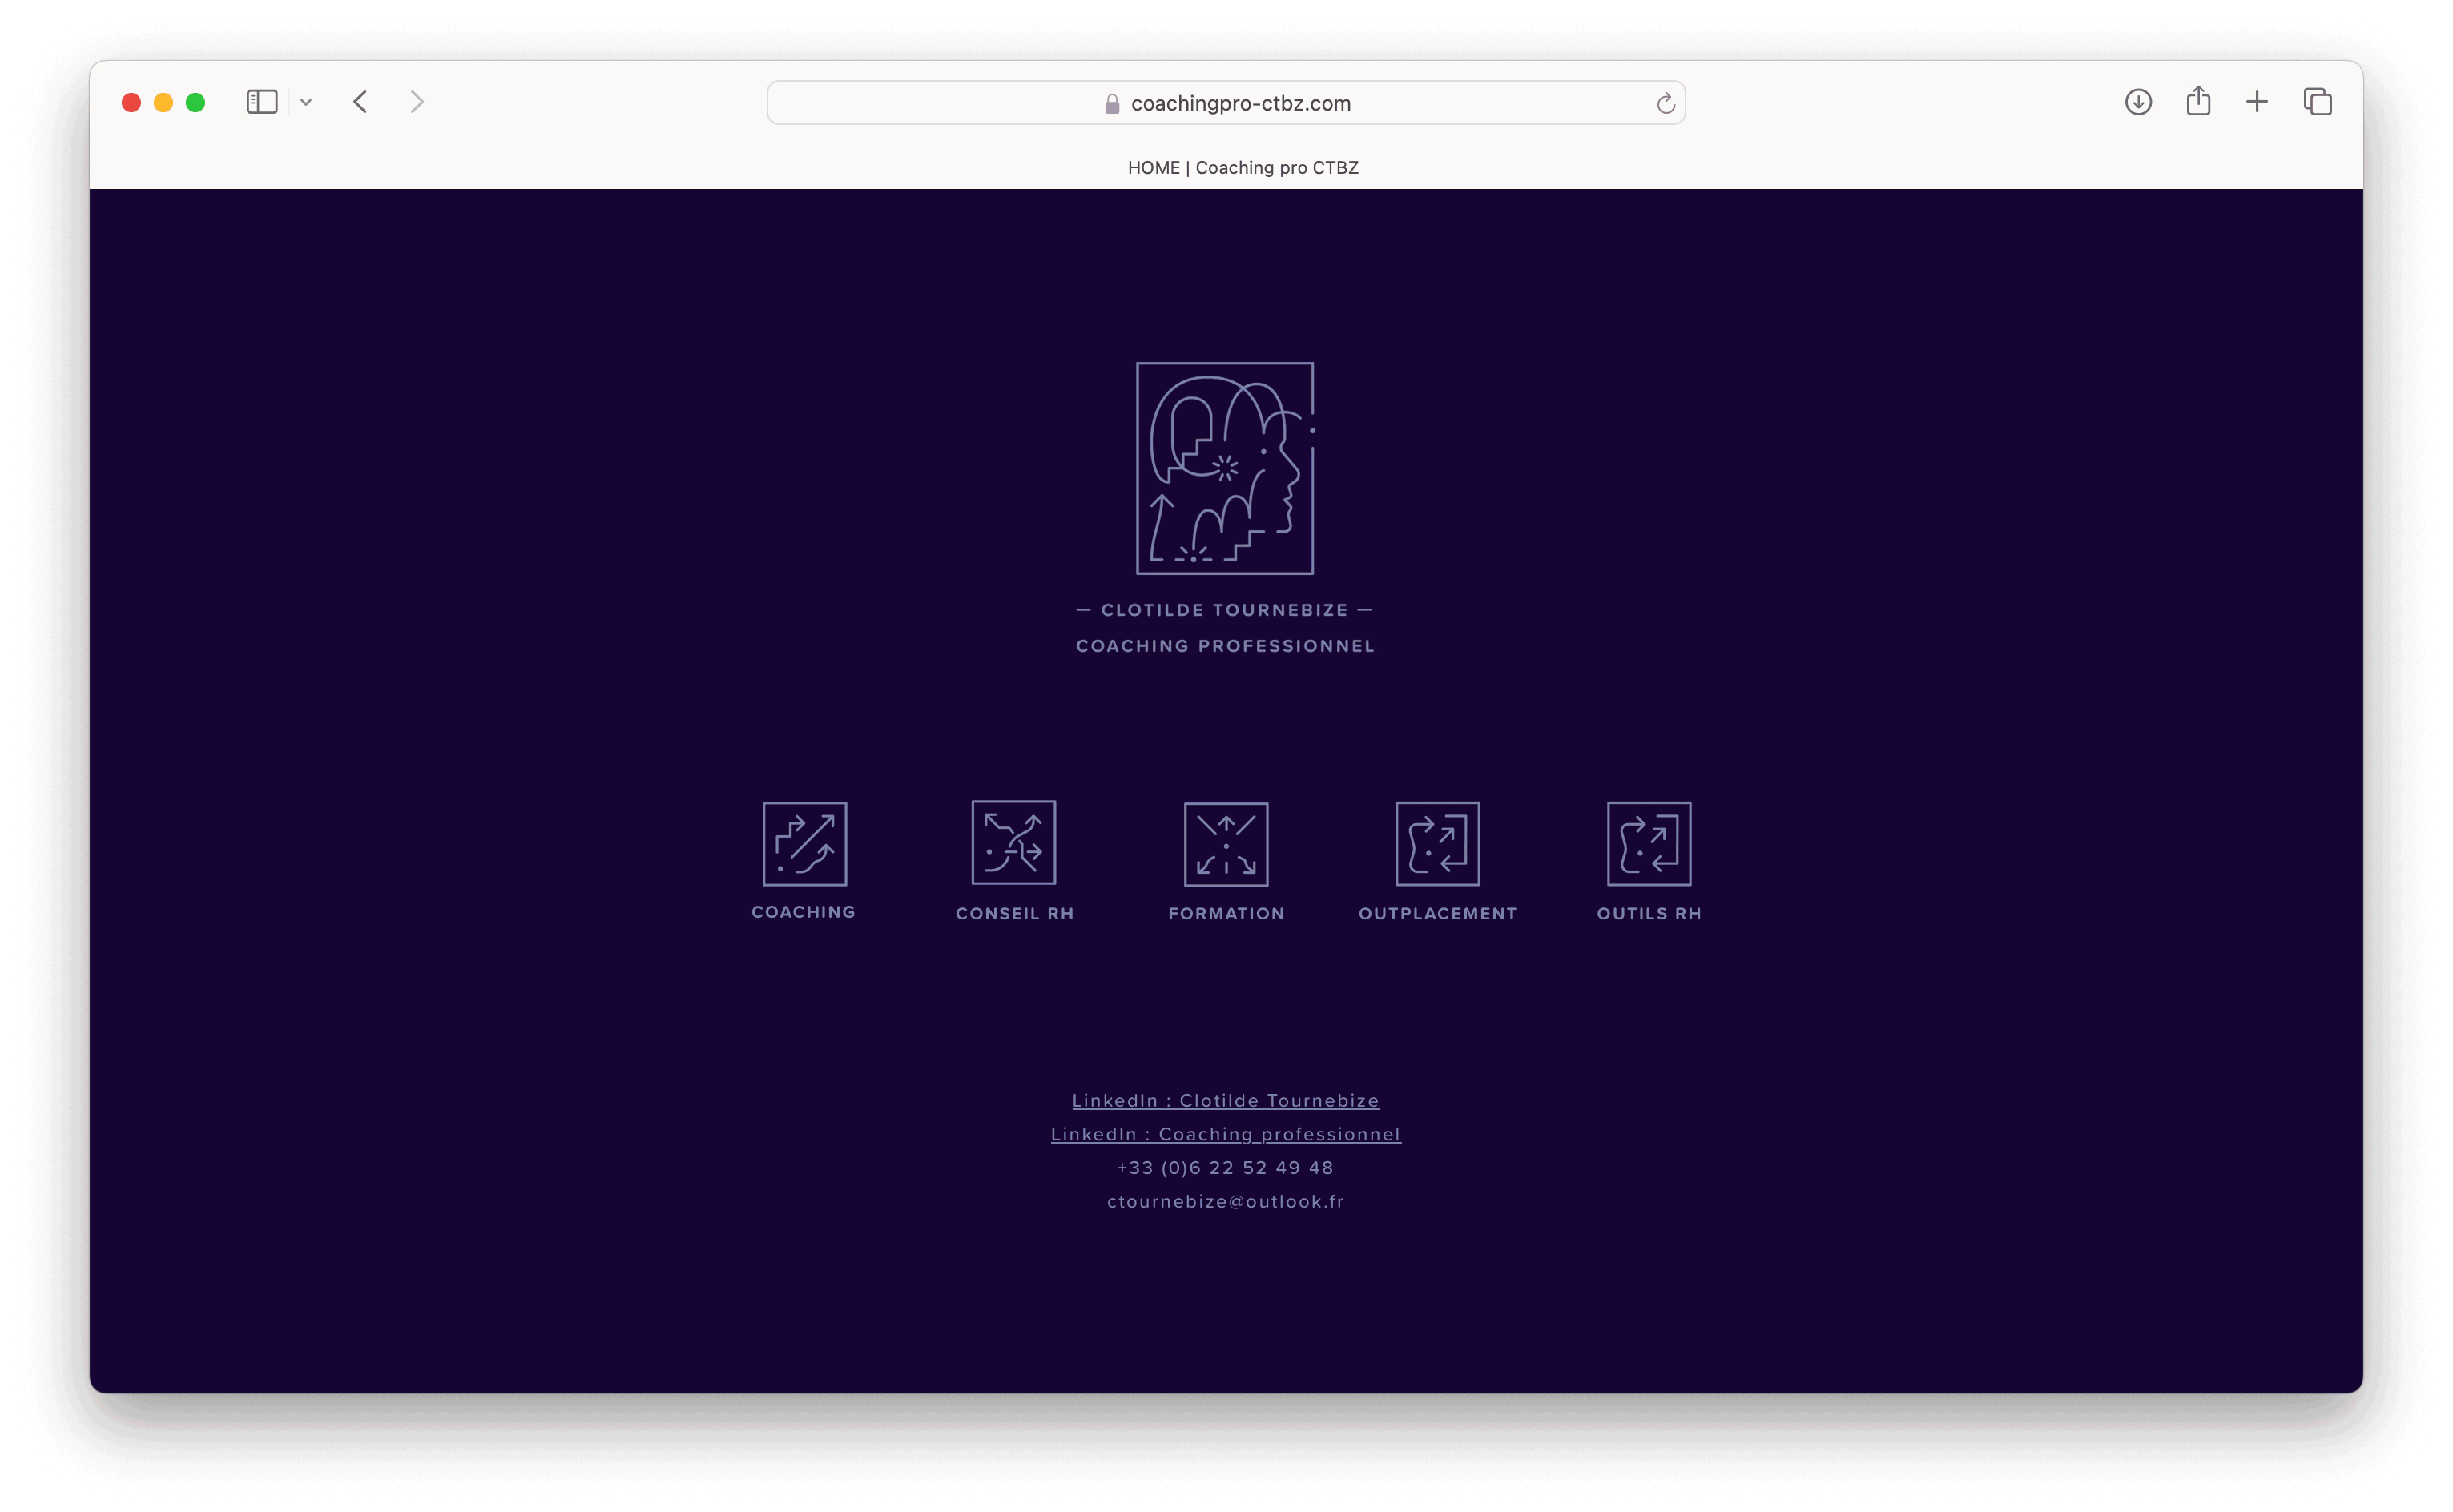Minimize the window with yellow button
This screenshot has height=1512, width=2453.
pos(163,102)
